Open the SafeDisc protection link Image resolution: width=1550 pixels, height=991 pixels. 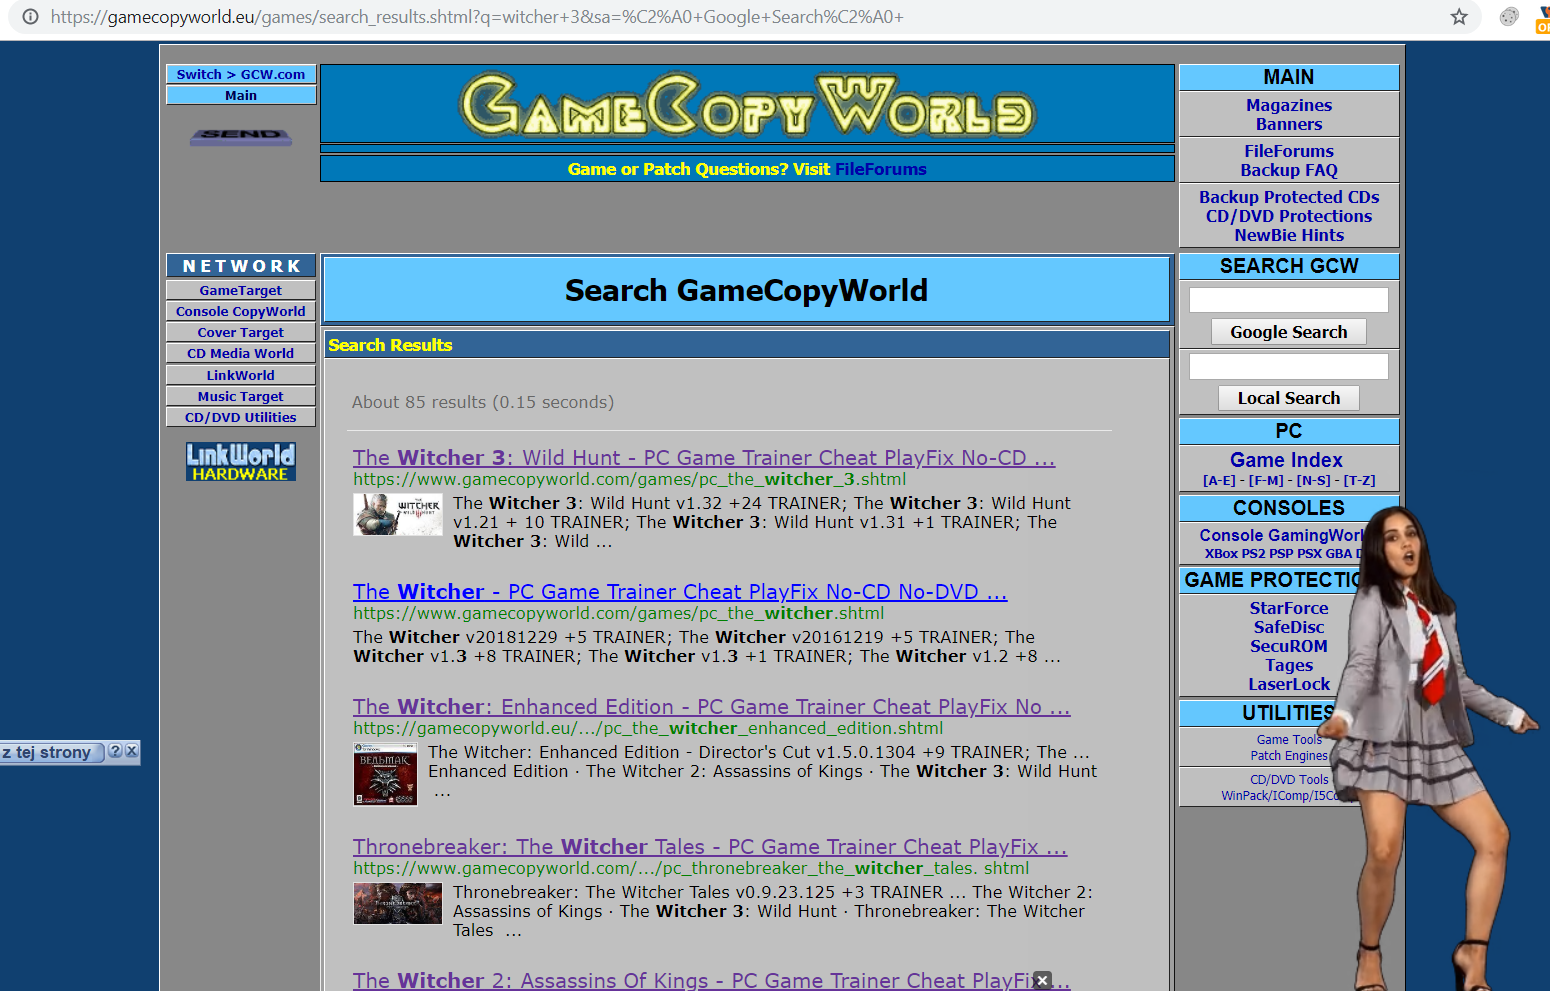[x=1289, y=627]
